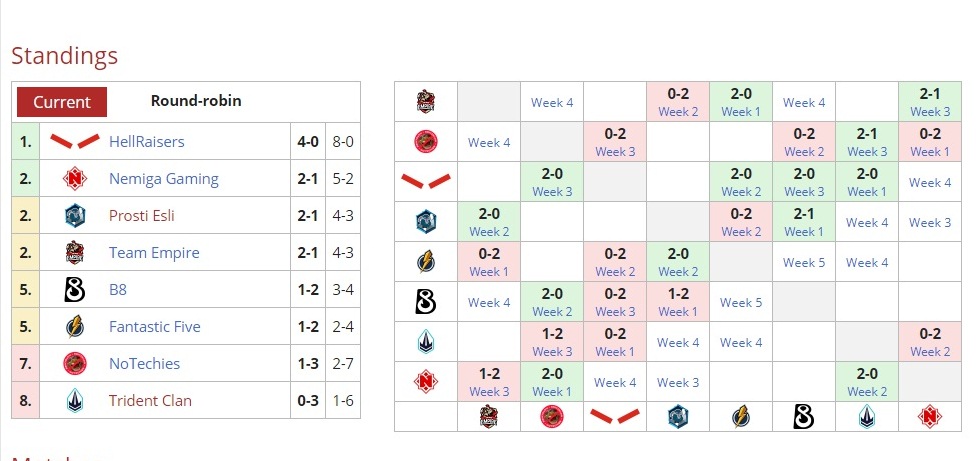Click B8 logo in crosstable bottom row
The image size is (976, 461).
point(804,417)
